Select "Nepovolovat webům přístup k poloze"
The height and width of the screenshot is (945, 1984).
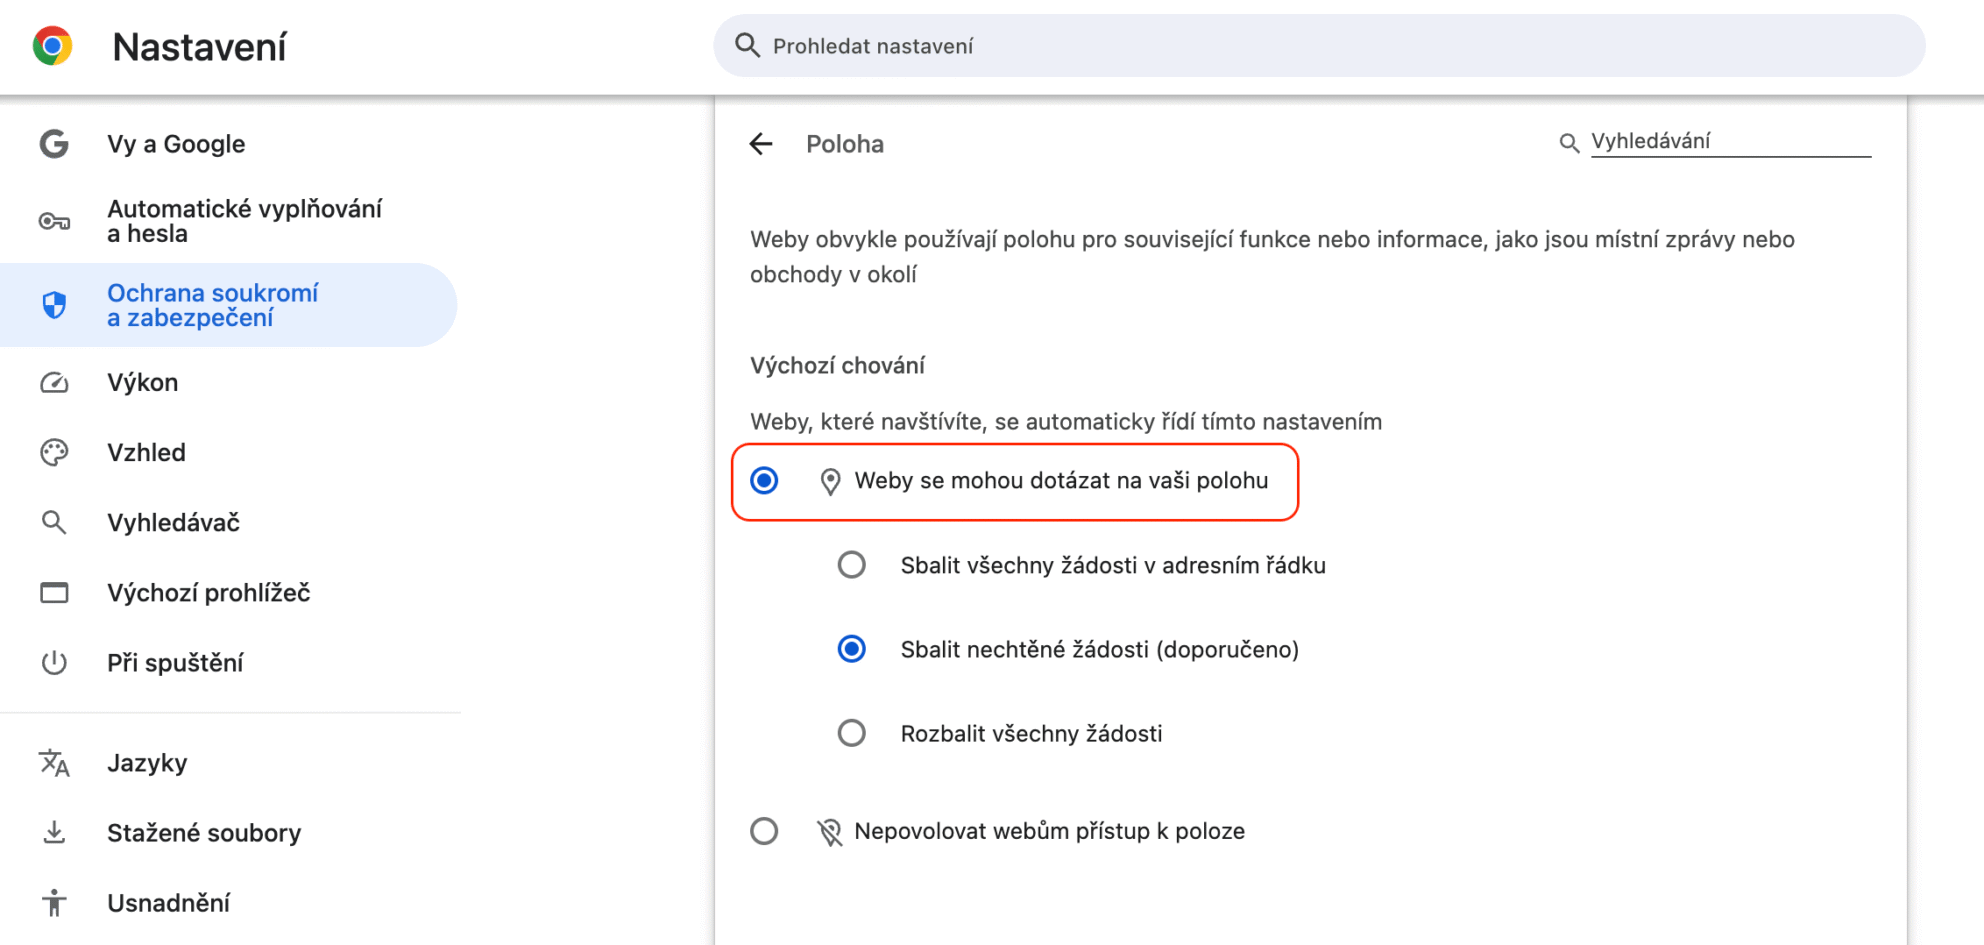click(x=765, y=831)
